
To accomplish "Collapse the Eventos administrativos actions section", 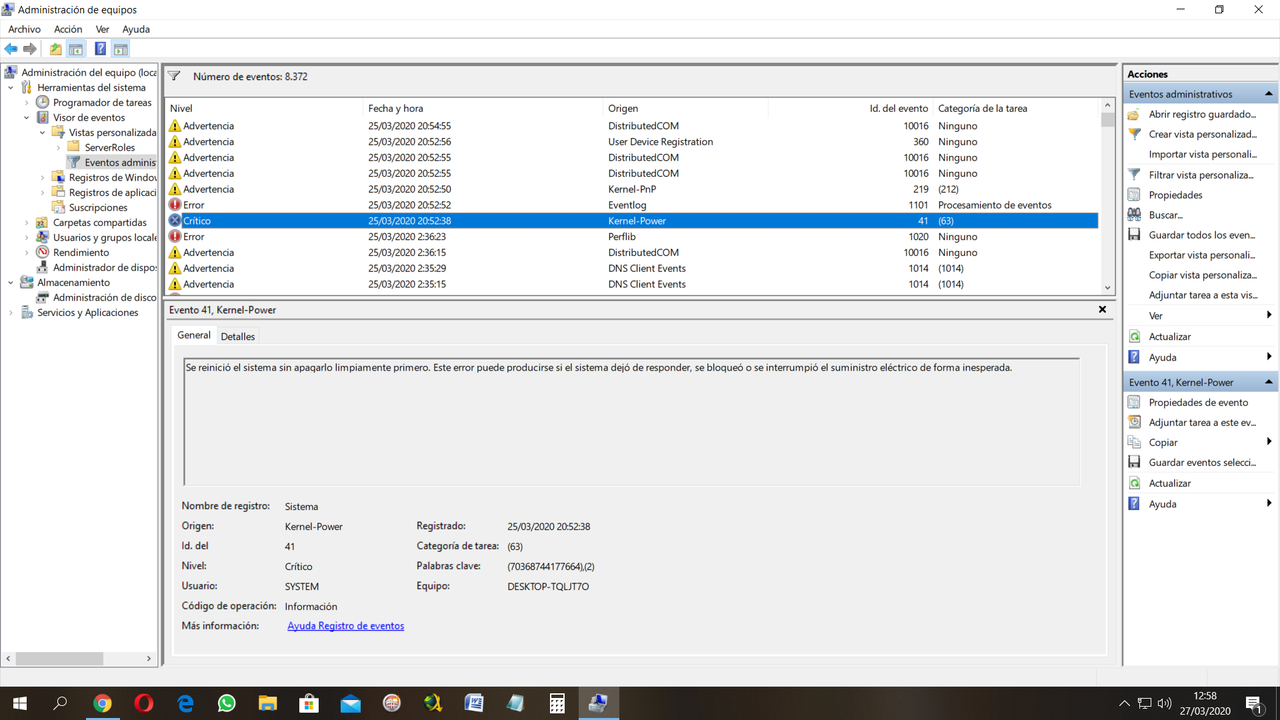I will point(1269,94).
